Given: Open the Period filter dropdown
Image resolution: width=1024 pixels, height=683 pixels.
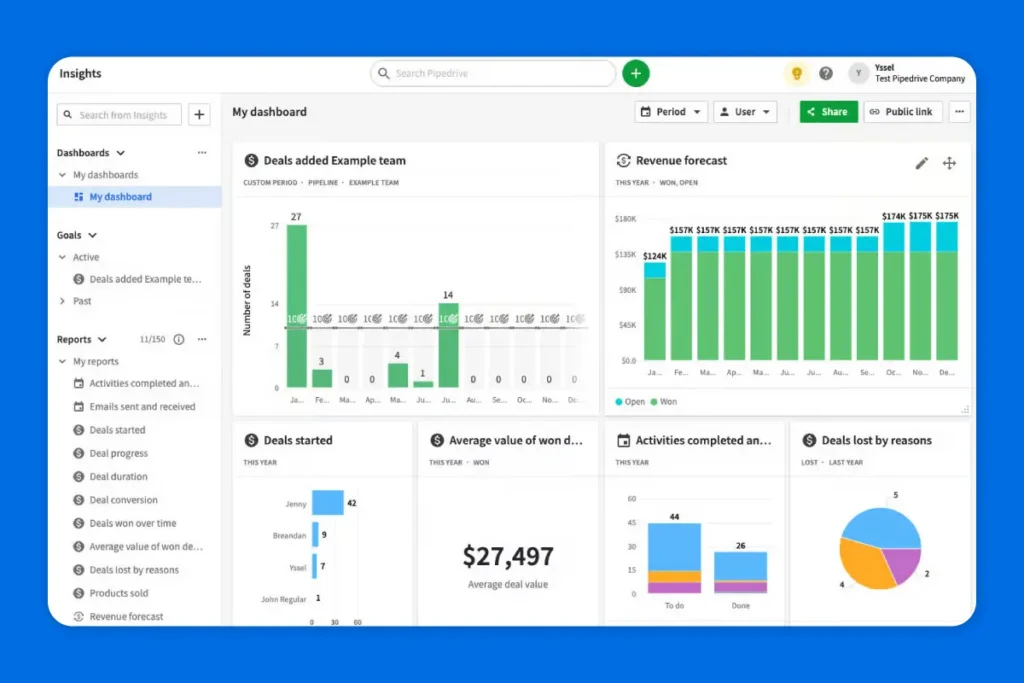Looking at the screenshot, I should point(671,112).
